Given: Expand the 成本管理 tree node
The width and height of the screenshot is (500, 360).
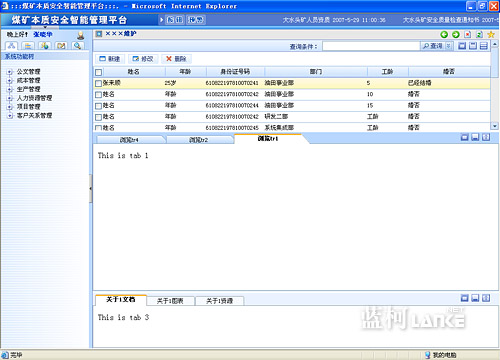Looking at the screenshot, I should [10, 80].
